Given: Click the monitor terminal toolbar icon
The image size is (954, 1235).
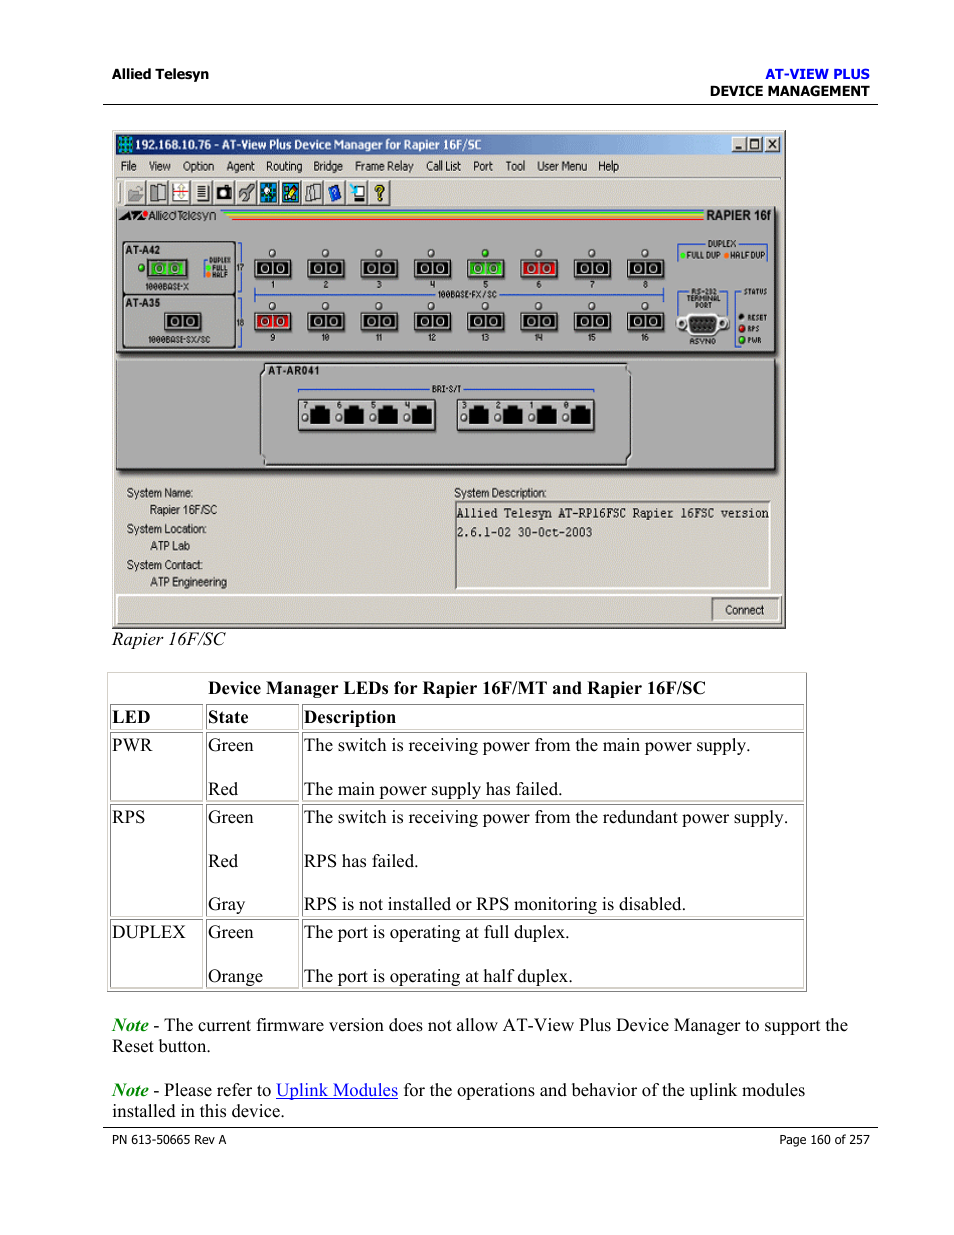Looking at the screenshot, I should tap(357, 193).
